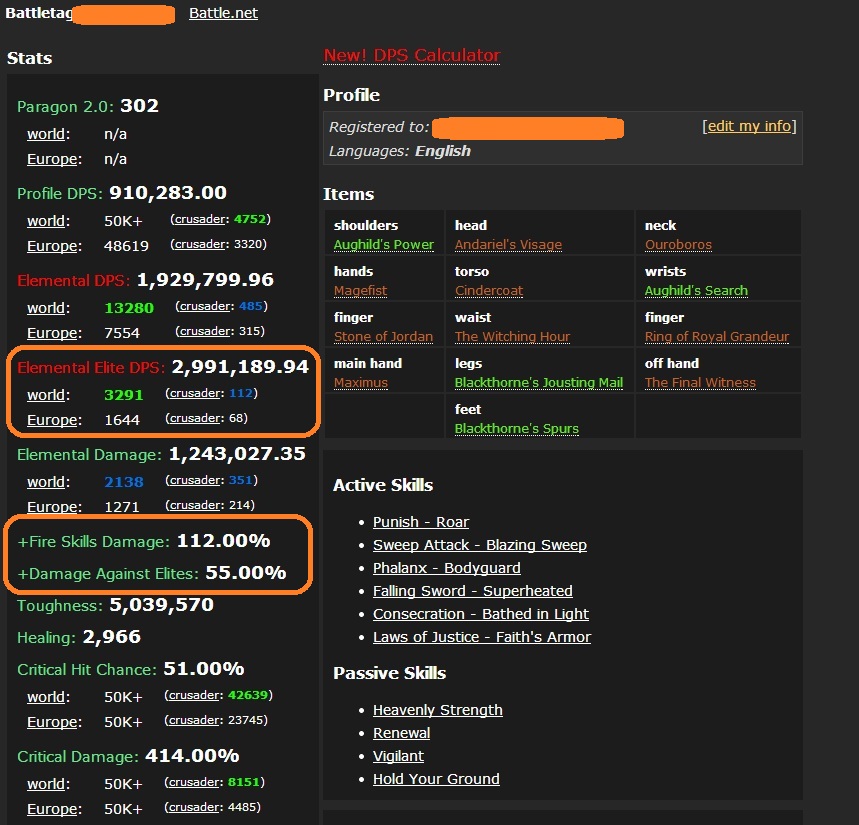The height and width of the screenshot is (825, 859).
Task: Click crusader link with rank 4752
Action: click(x=199, y=219)
